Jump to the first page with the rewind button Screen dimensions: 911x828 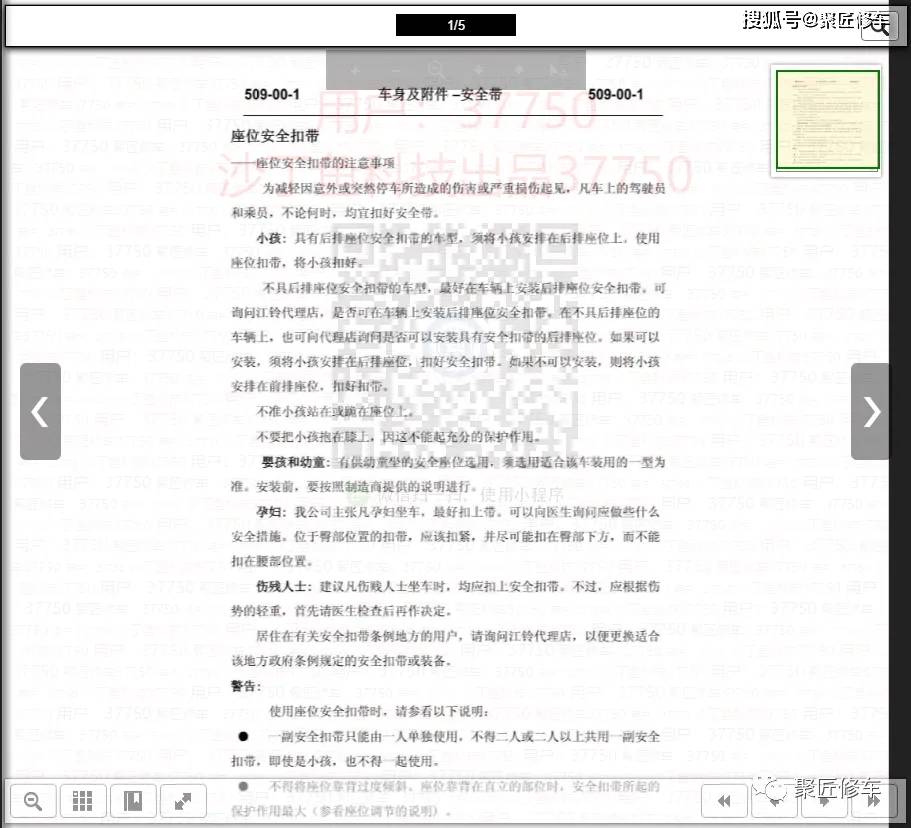pos(724,801)
